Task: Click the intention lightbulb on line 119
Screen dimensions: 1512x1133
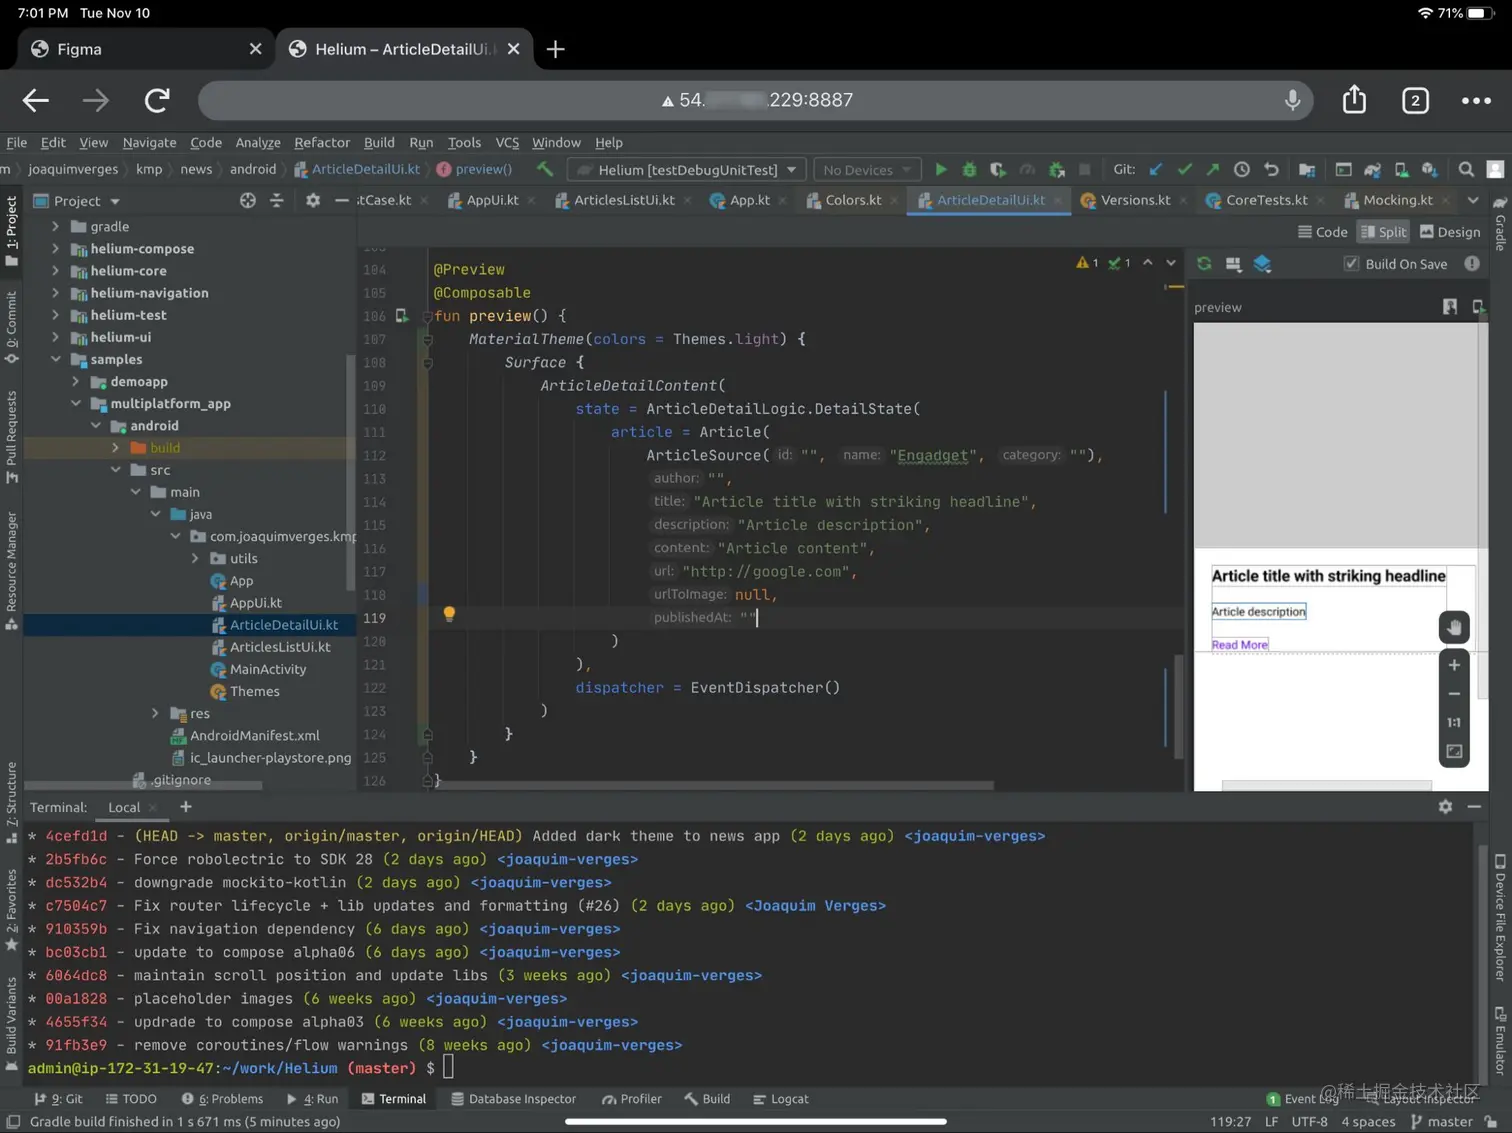Action: (449, 614)
